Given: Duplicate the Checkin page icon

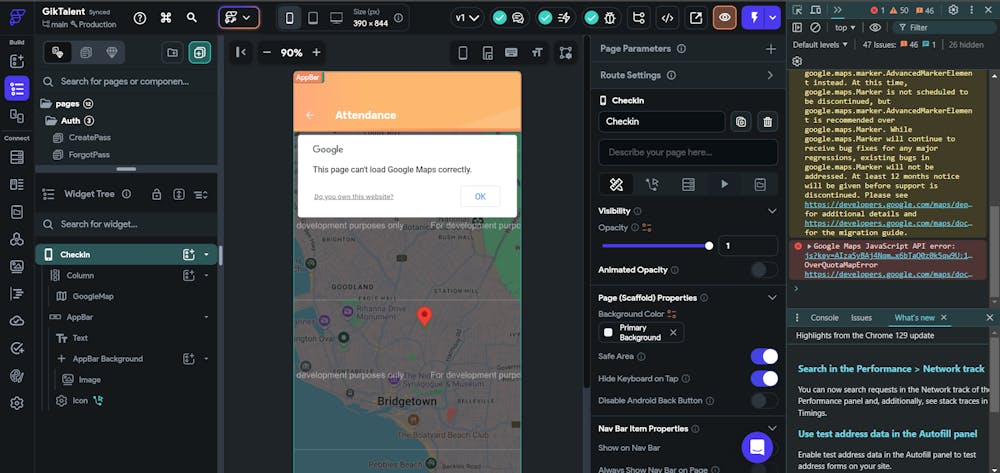Looking at the screenshot, I should pos(740,122).
